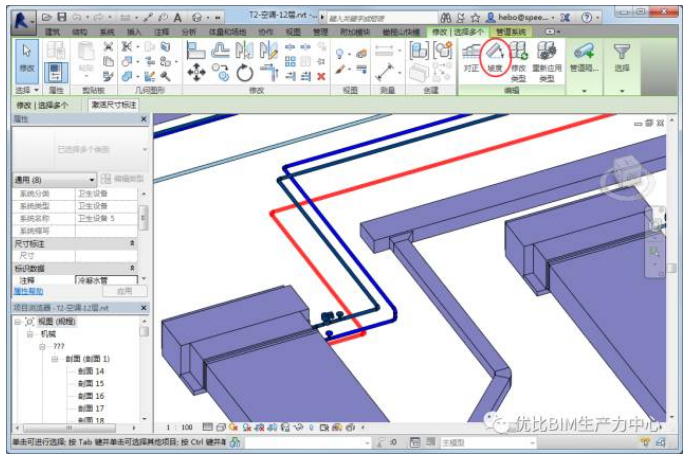
Task: Open the 结构 ribbon tab
Action: 80,31
